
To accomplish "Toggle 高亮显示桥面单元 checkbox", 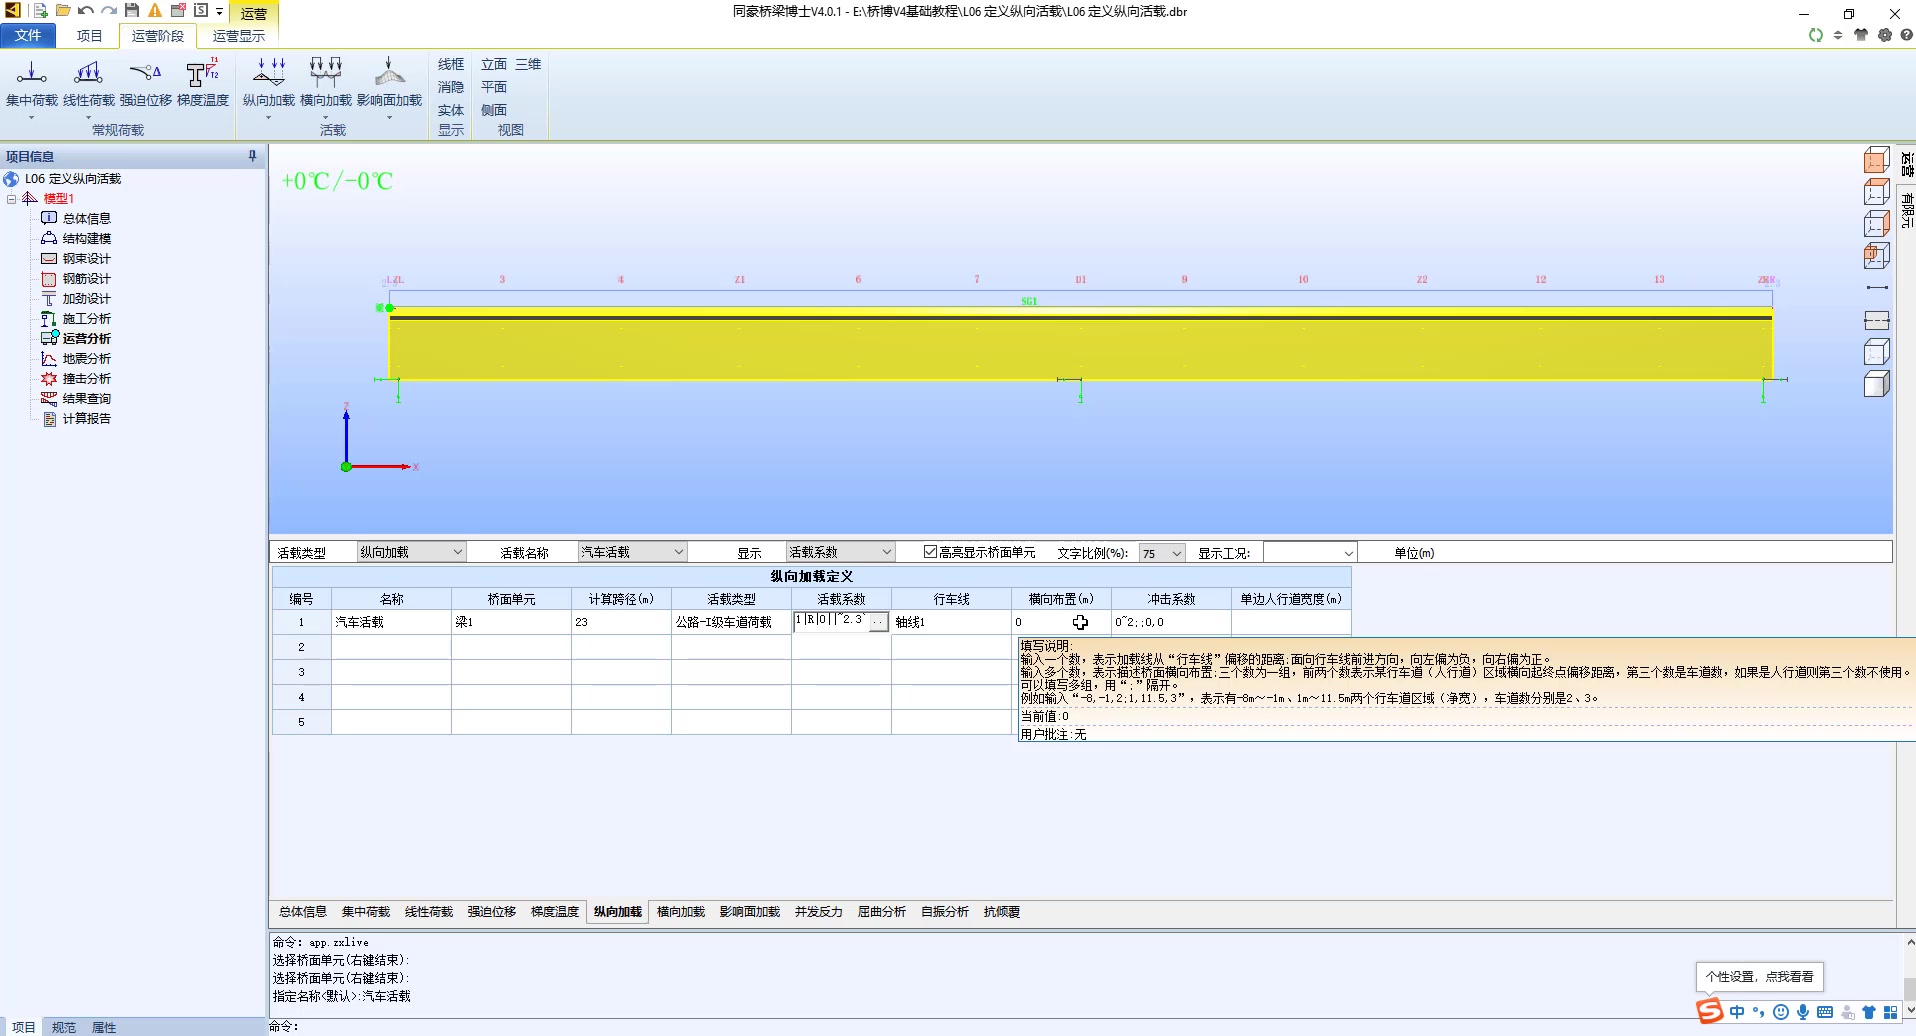I will (x=930, y=552).
